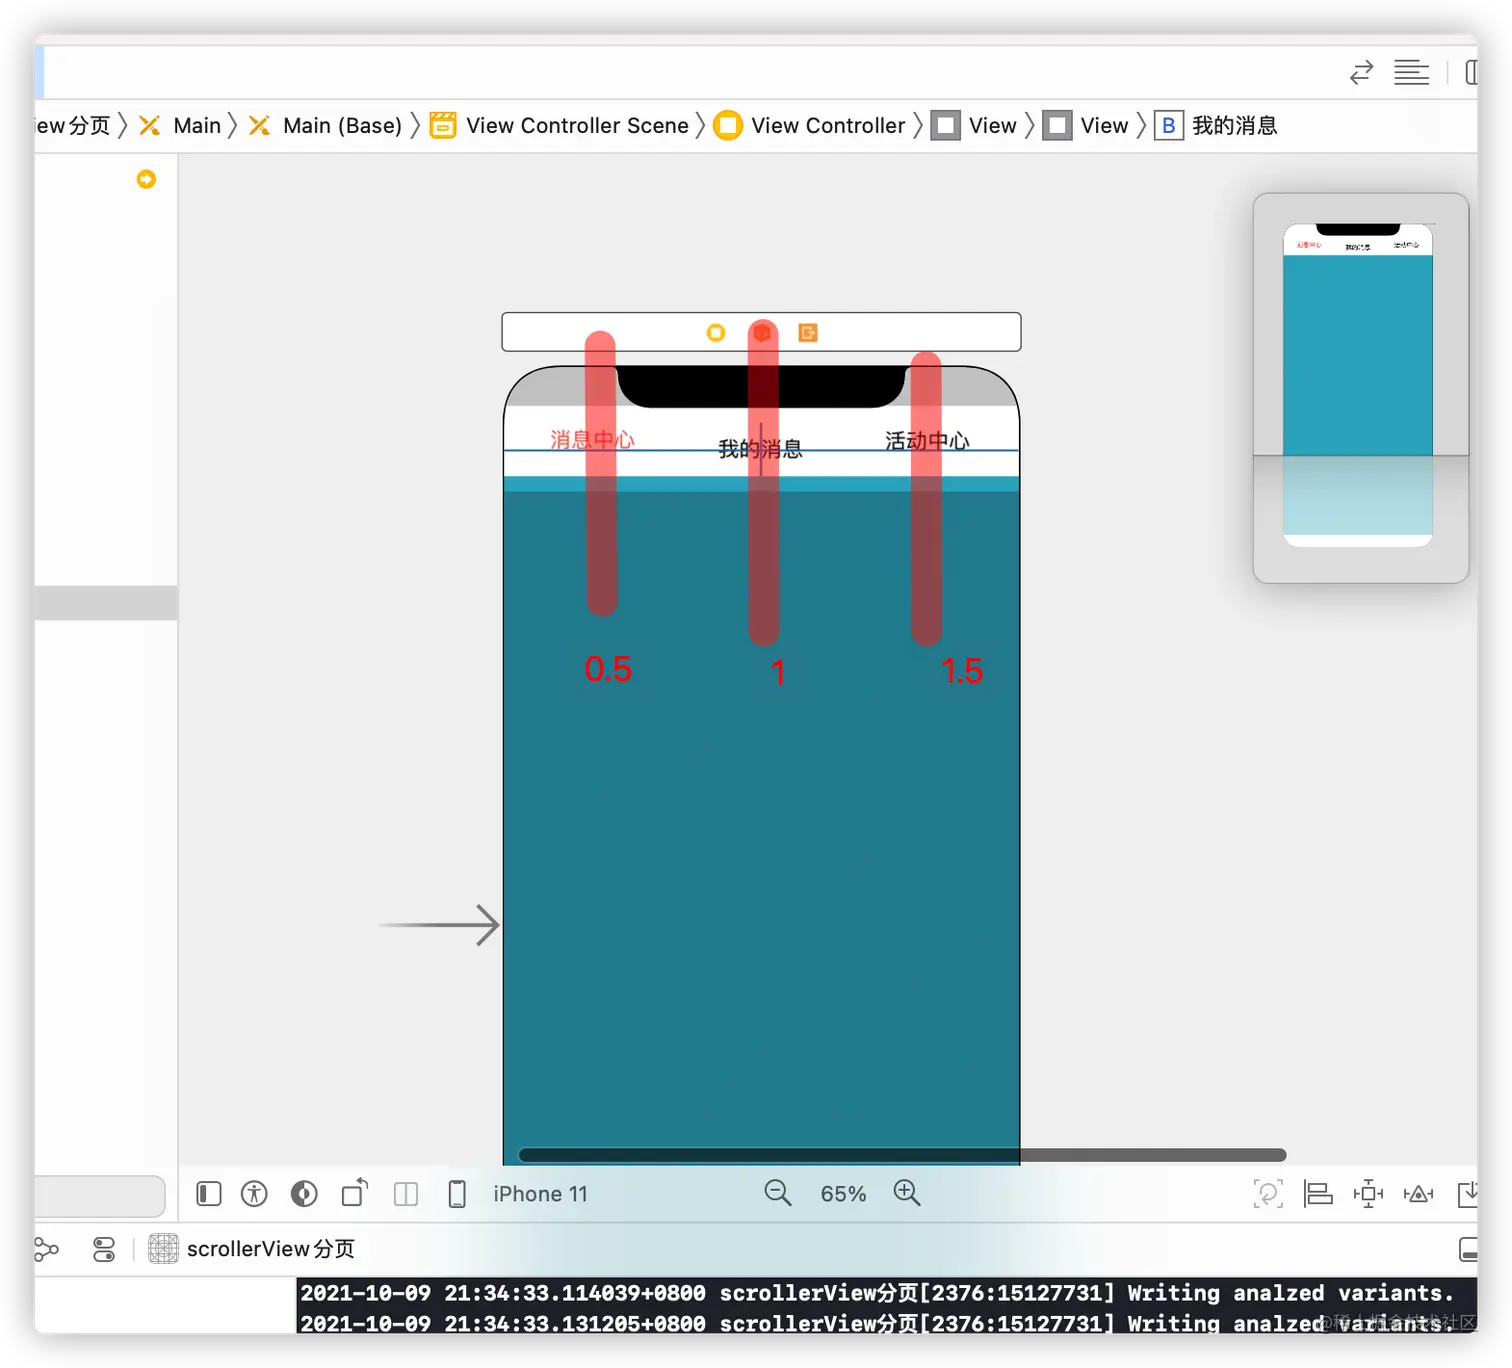Select the 我的消息 button breadcrumb

(x=1216, y=125)
